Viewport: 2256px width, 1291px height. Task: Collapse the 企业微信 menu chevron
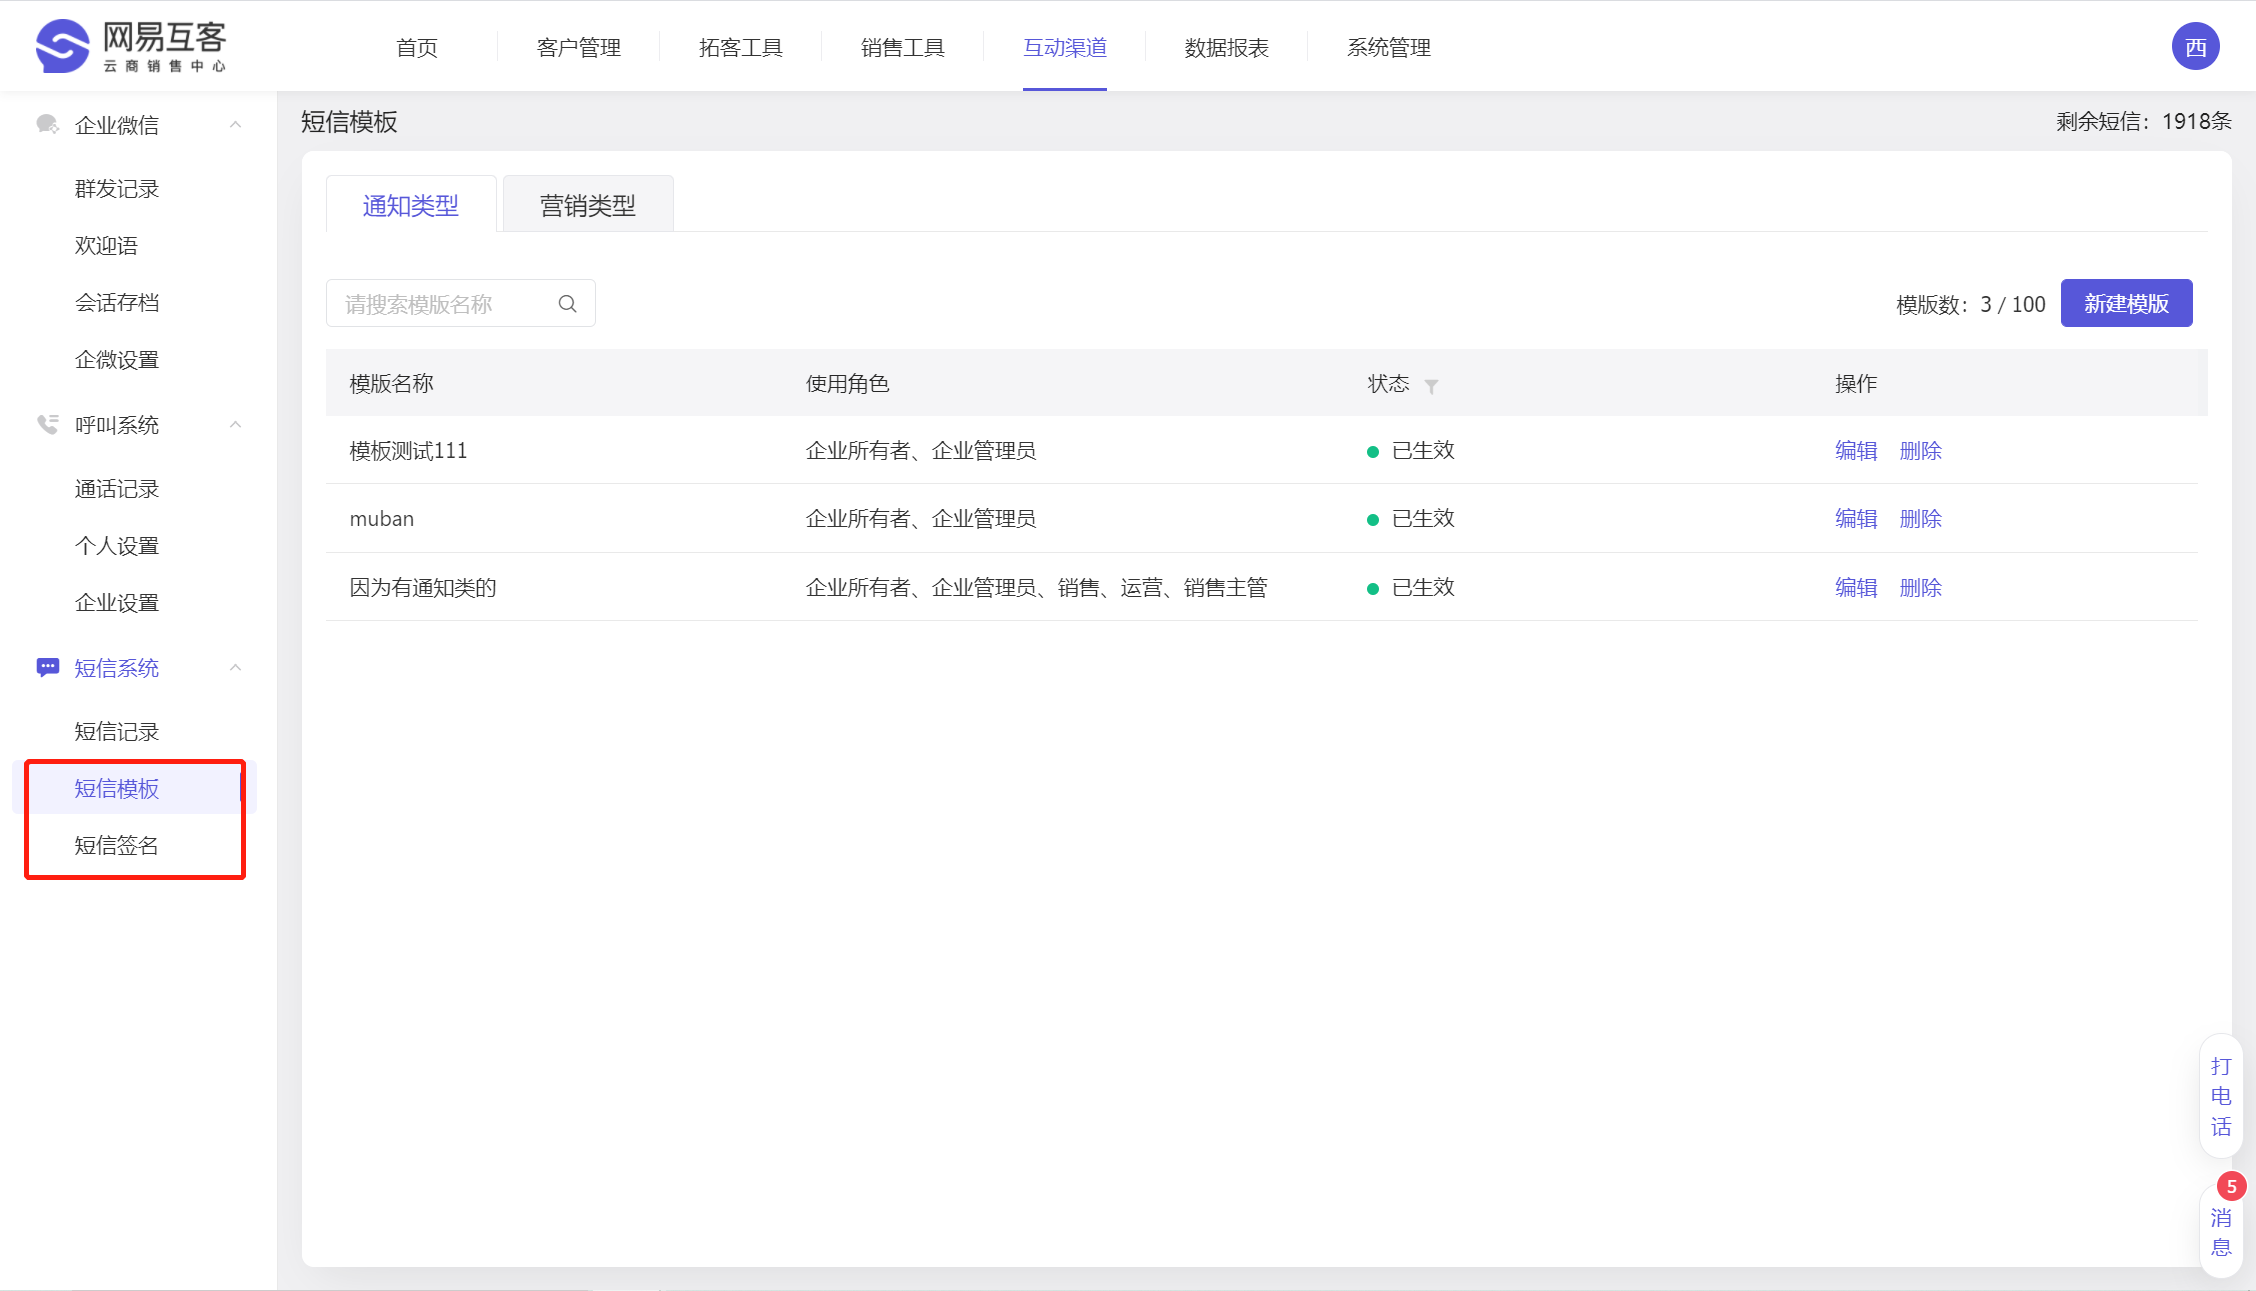click(235, 124)
